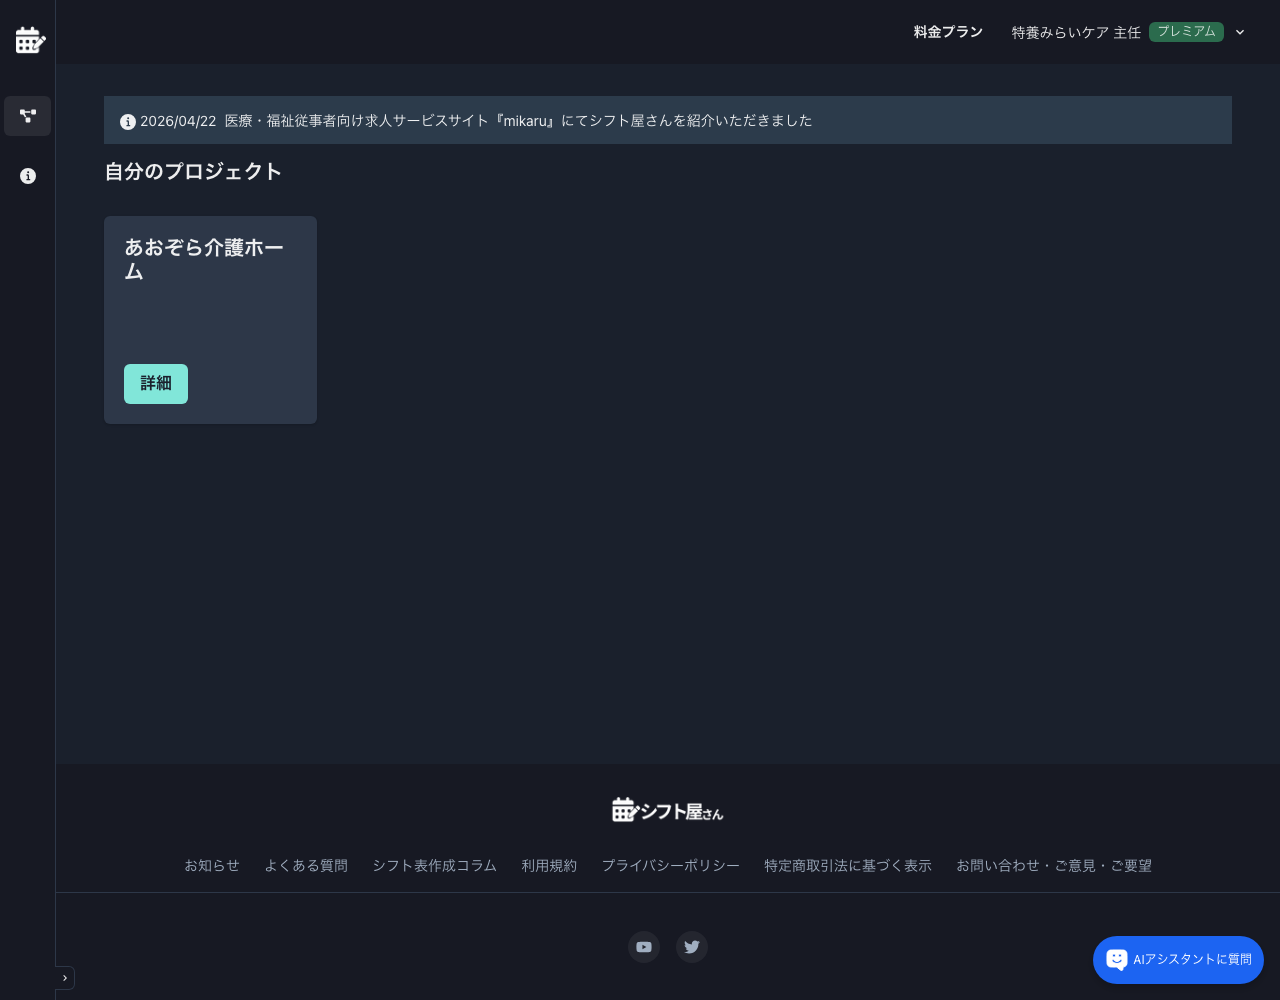Open the 利用規約 footer link

click(x=549, y=866)
